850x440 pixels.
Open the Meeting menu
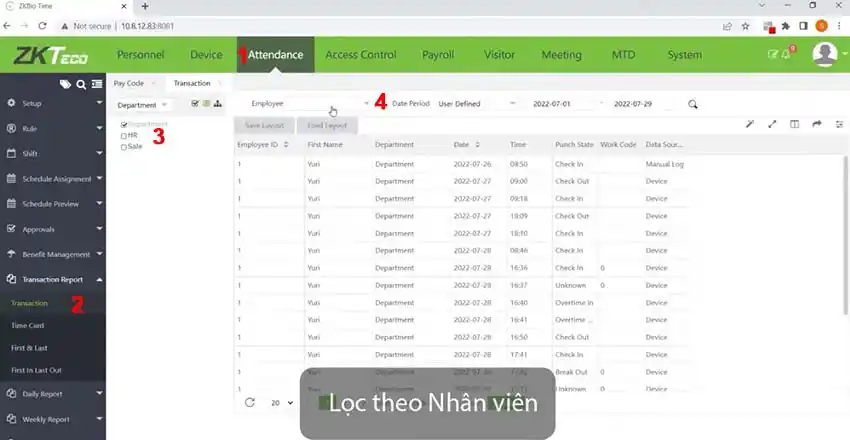561,55
